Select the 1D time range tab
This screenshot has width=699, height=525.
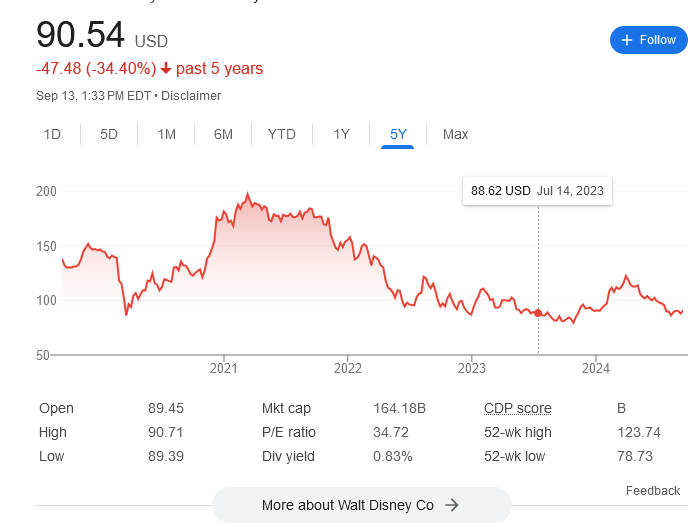52,134
